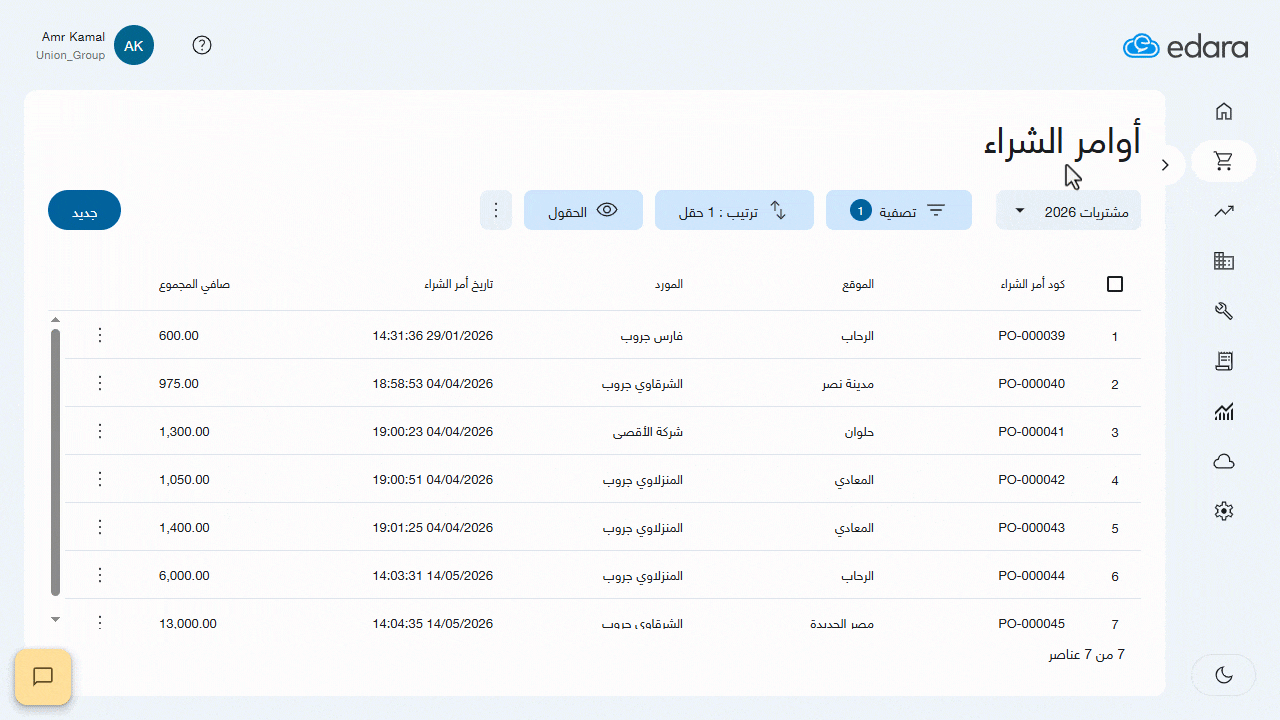Open the cloud sidebar icon
This screenshot has height=720, width=1280.
coord(1223,461)
